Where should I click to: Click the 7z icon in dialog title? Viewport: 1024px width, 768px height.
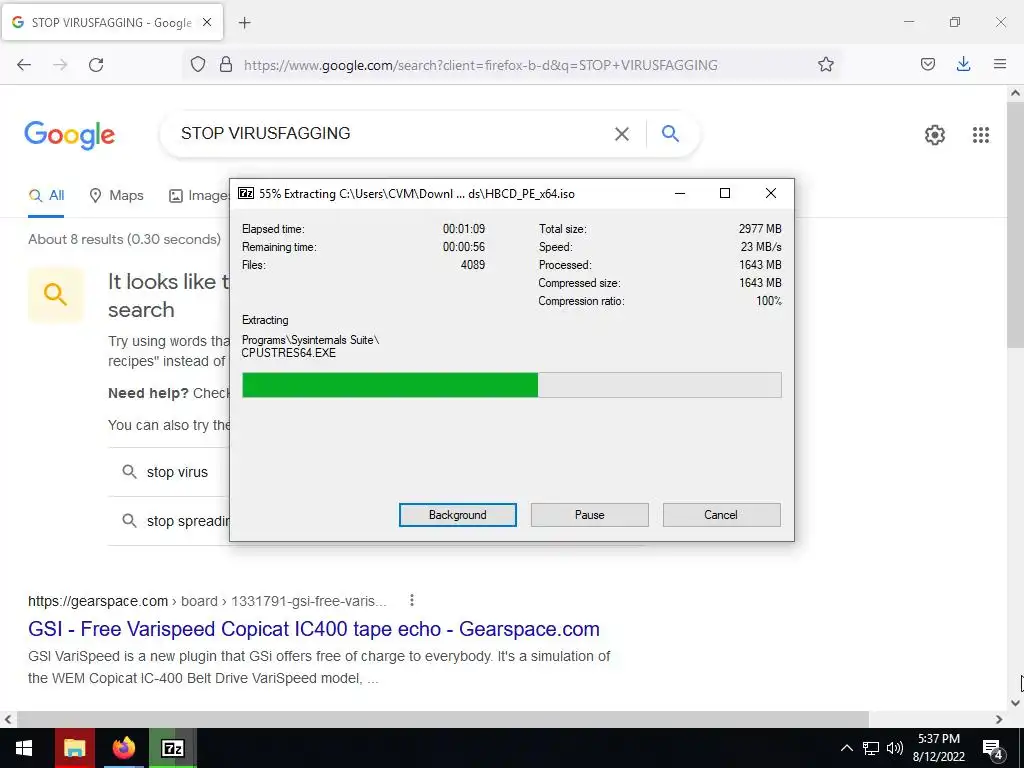pos(246,193)
